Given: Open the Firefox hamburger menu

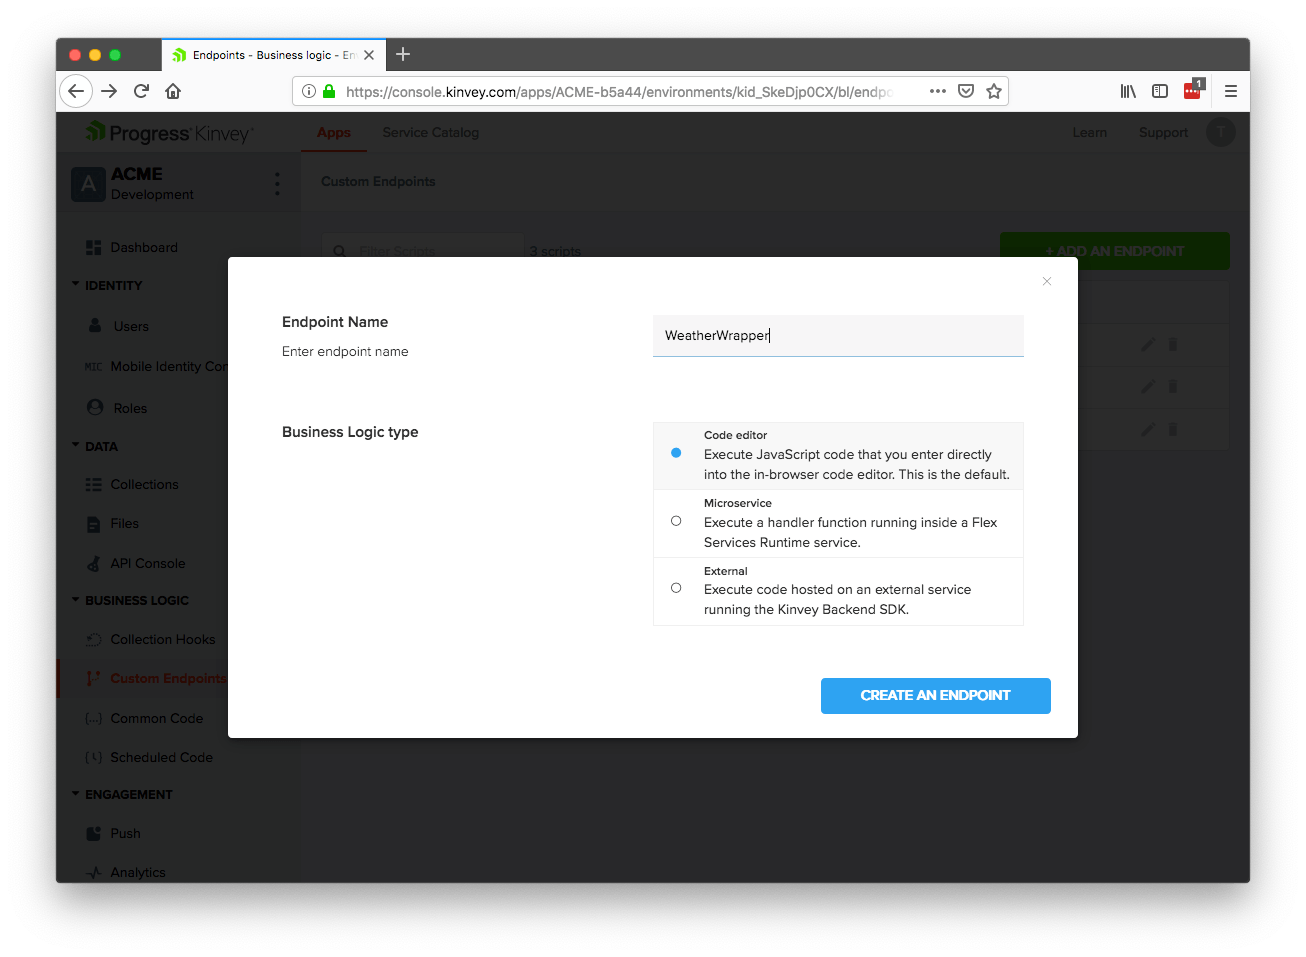Looking at the screenshot, I should tap(1230, 91).
